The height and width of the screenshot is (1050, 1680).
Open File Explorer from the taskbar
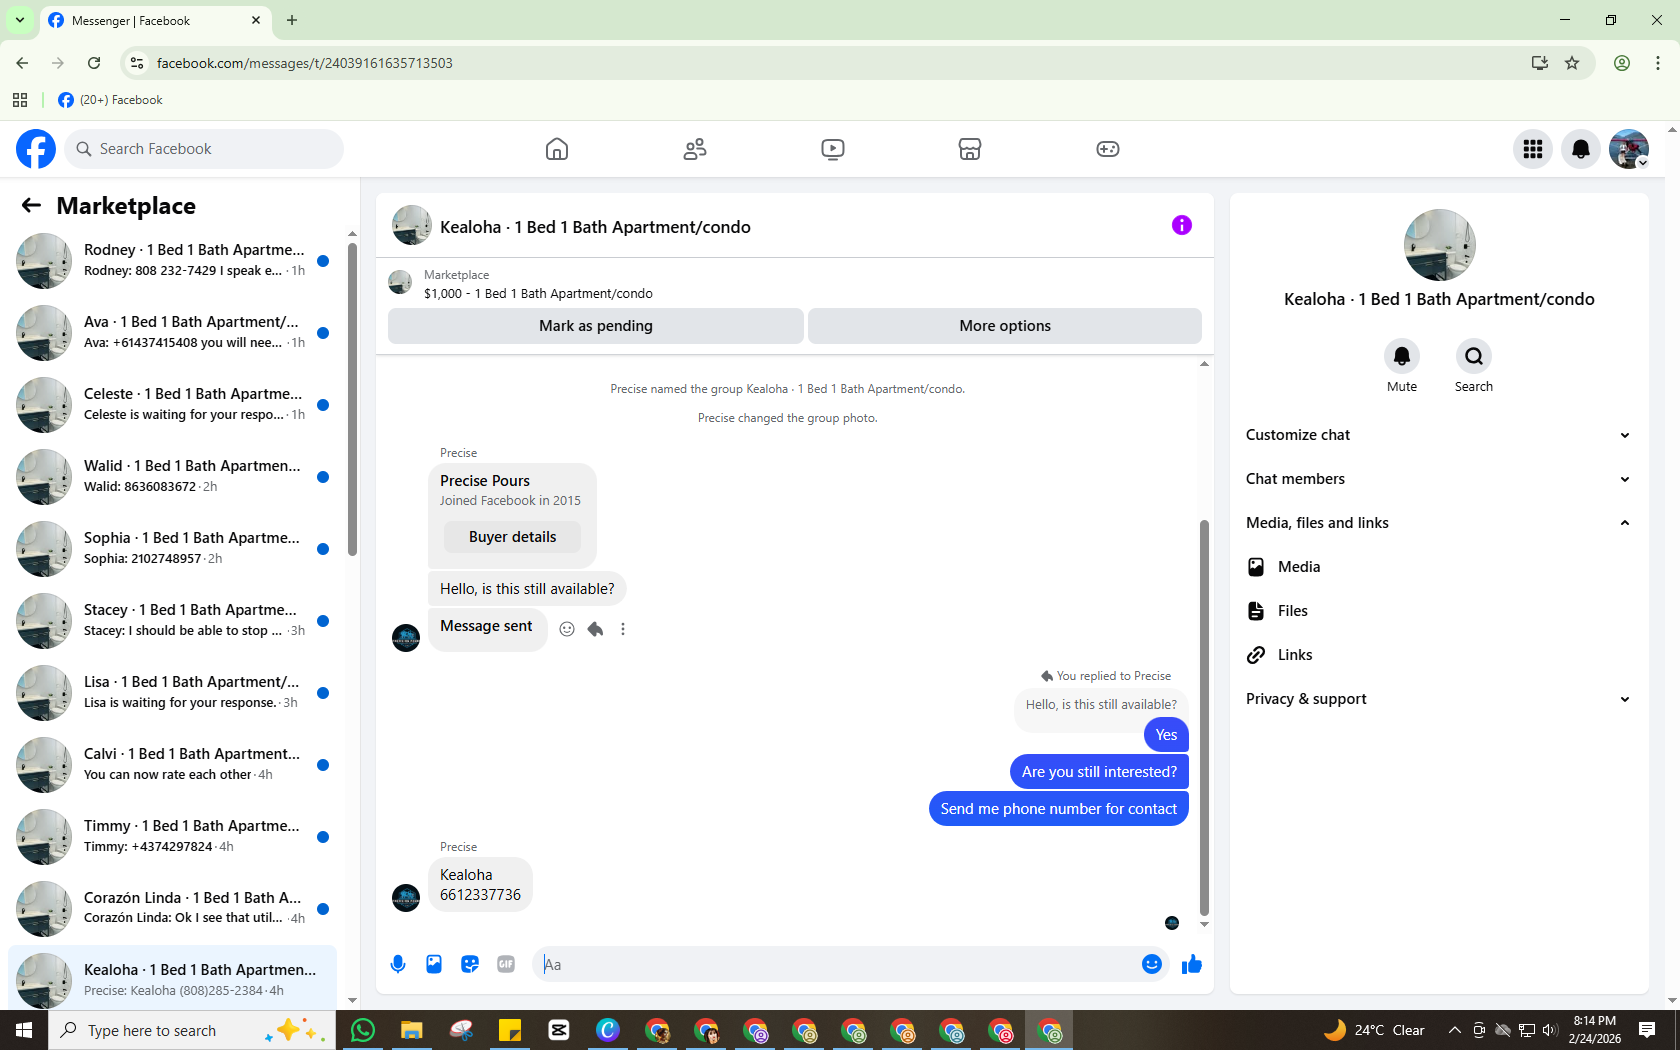pyautogui.click(x=412, y=1030)
